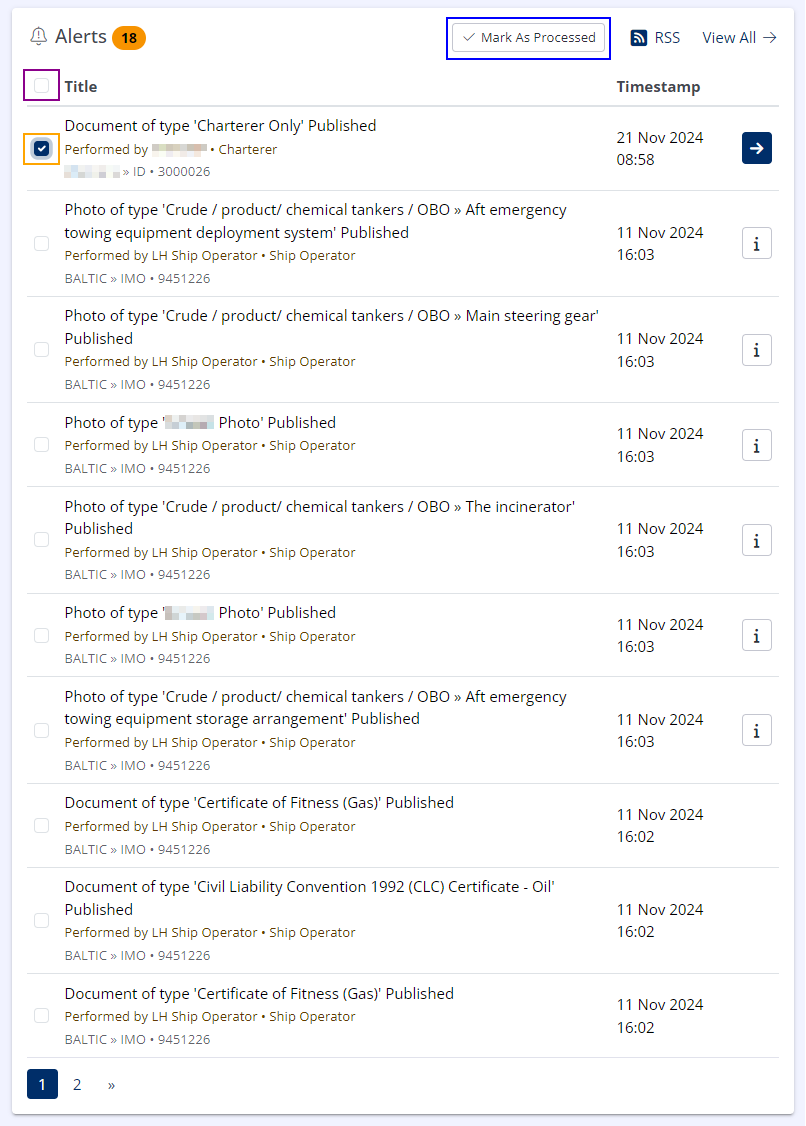This screenshot has width=806, height=1126.
Task: Click the Timestamp column header
Action: pos(658,87)
